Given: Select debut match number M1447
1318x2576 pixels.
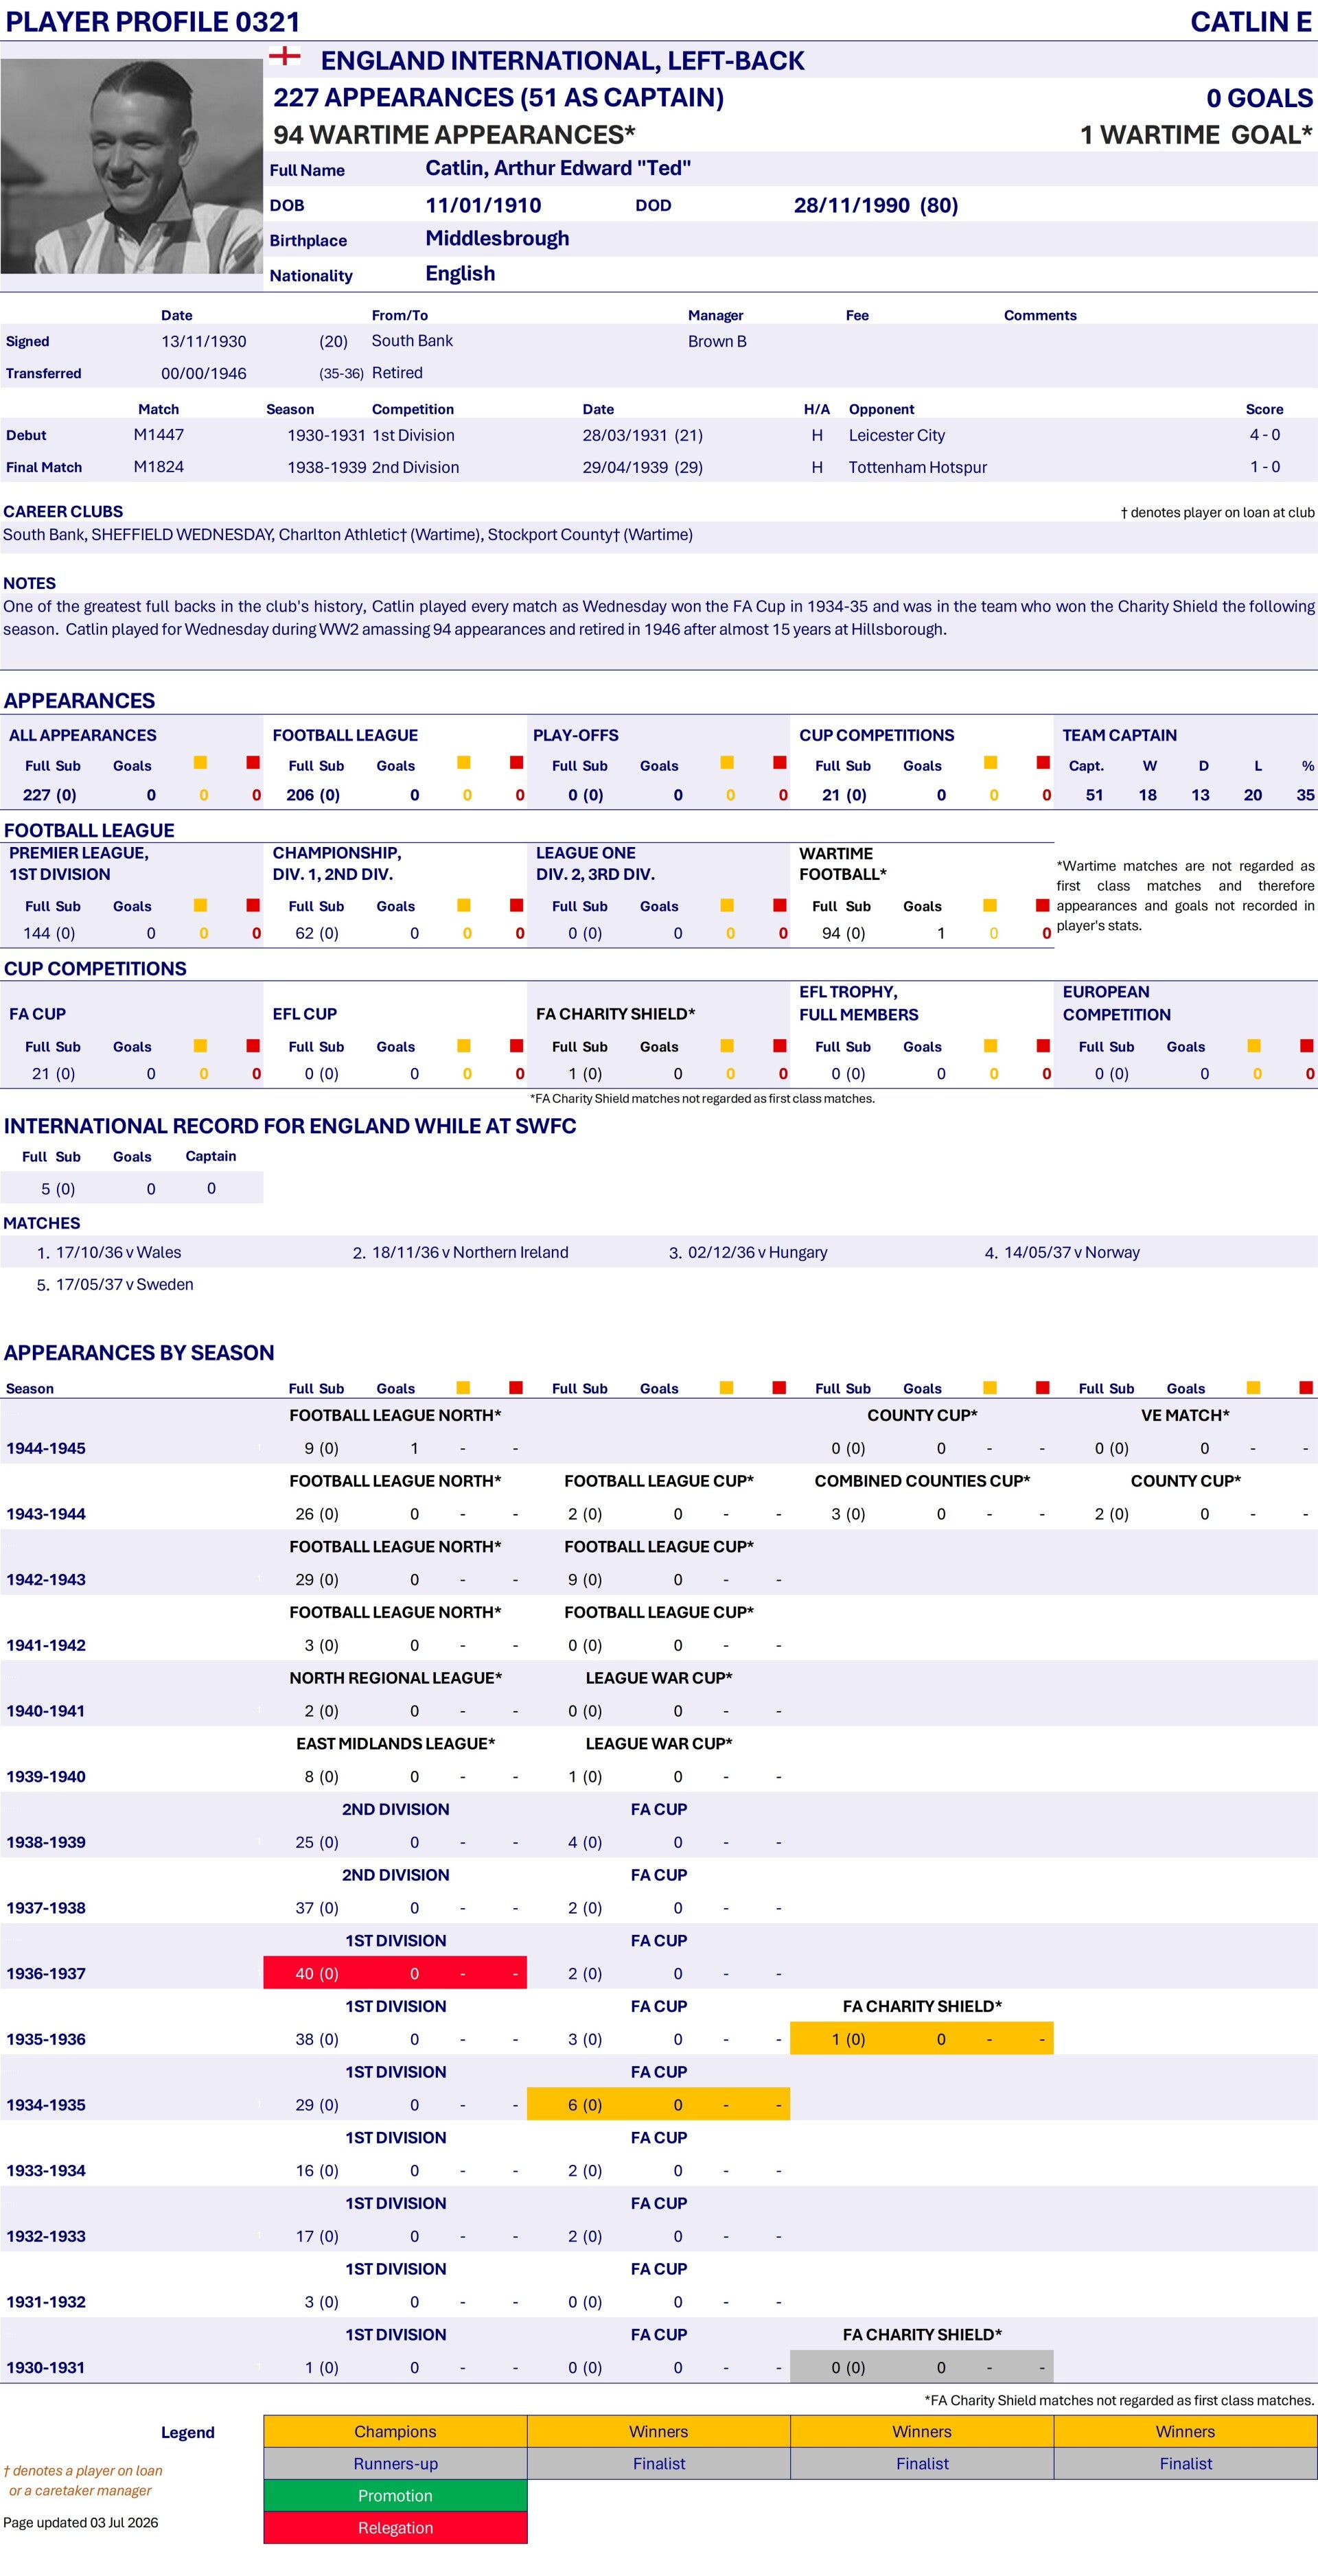Looking at the screenshot, I should (x=159, y=435).
